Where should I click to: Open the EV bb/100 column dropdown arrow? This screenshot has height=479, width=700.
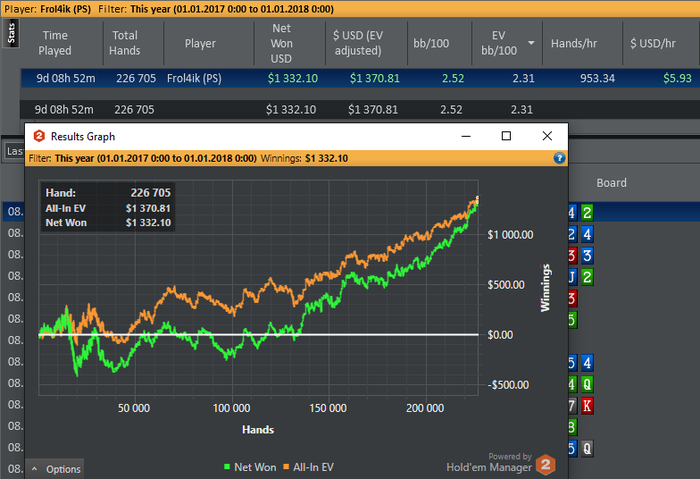tap(531, 43)
